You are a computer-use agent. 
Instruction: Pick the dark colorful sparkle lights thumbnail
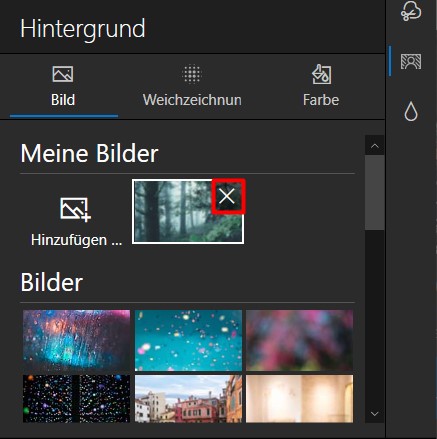tap(76, 399)
